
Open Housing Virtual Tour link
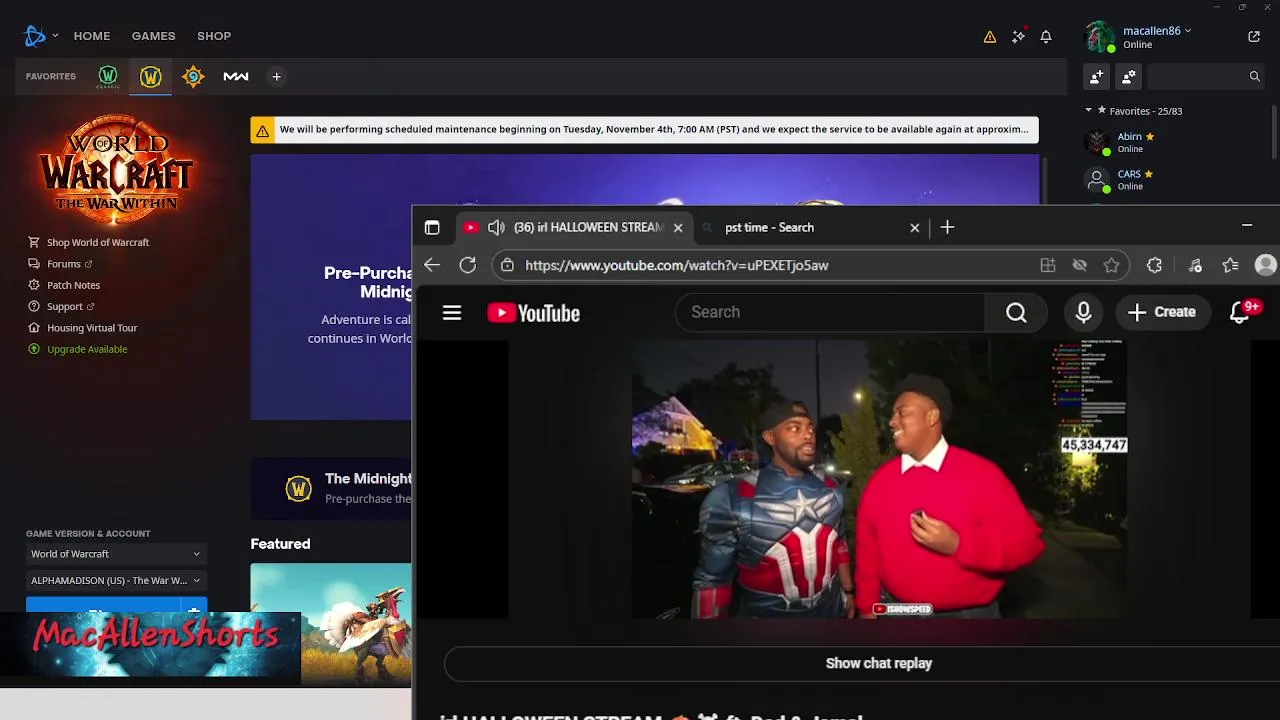click(92, 328)
